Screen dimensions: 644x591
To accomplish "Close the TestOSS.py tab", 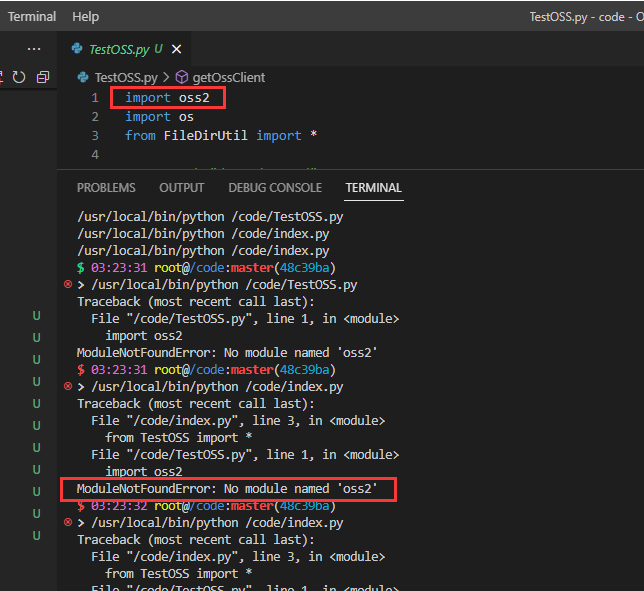I will [x=177, y=49].
